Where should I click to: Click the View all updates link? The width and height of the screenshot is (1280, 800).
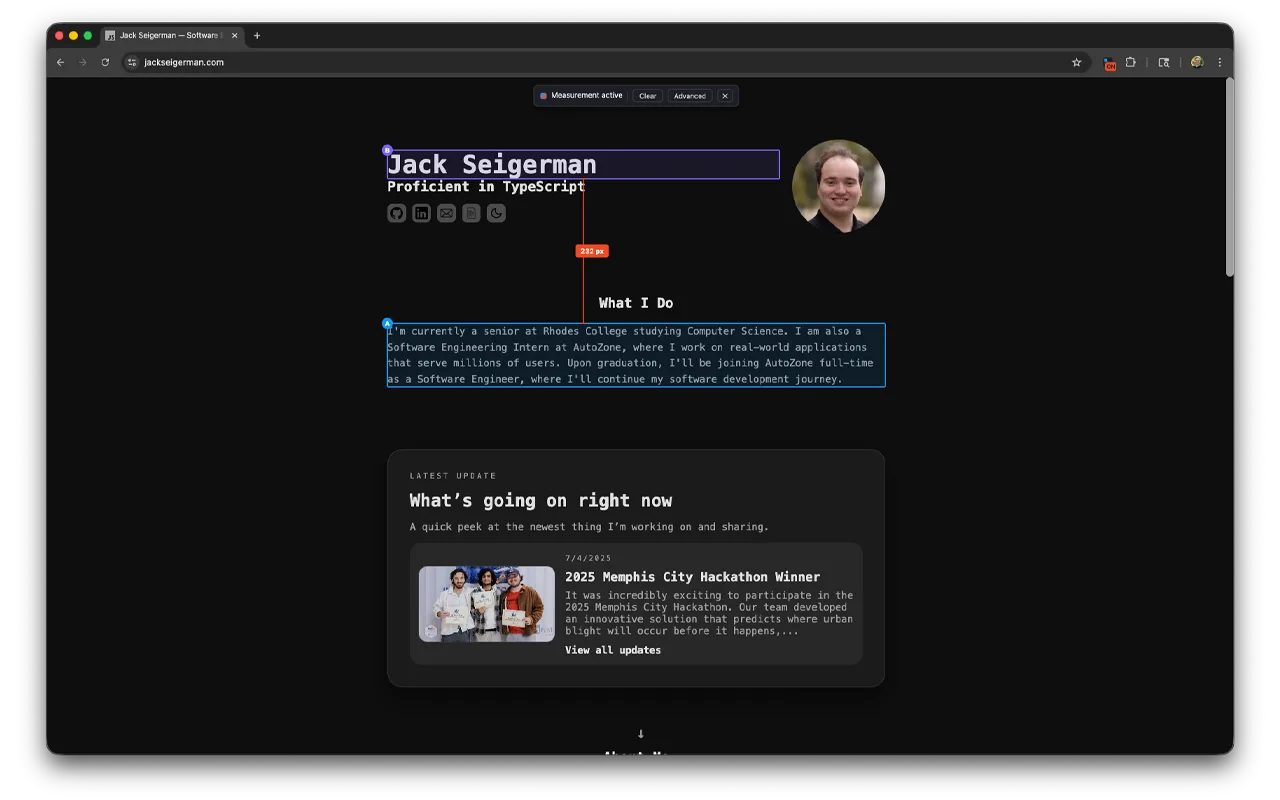click(613, 650)
